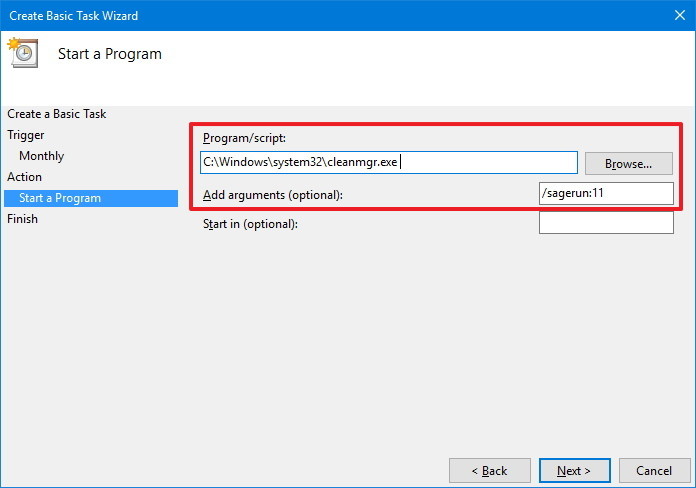Proceed with the Next button
The width and height of the screenshot is (696, 488).
[574, 470]
